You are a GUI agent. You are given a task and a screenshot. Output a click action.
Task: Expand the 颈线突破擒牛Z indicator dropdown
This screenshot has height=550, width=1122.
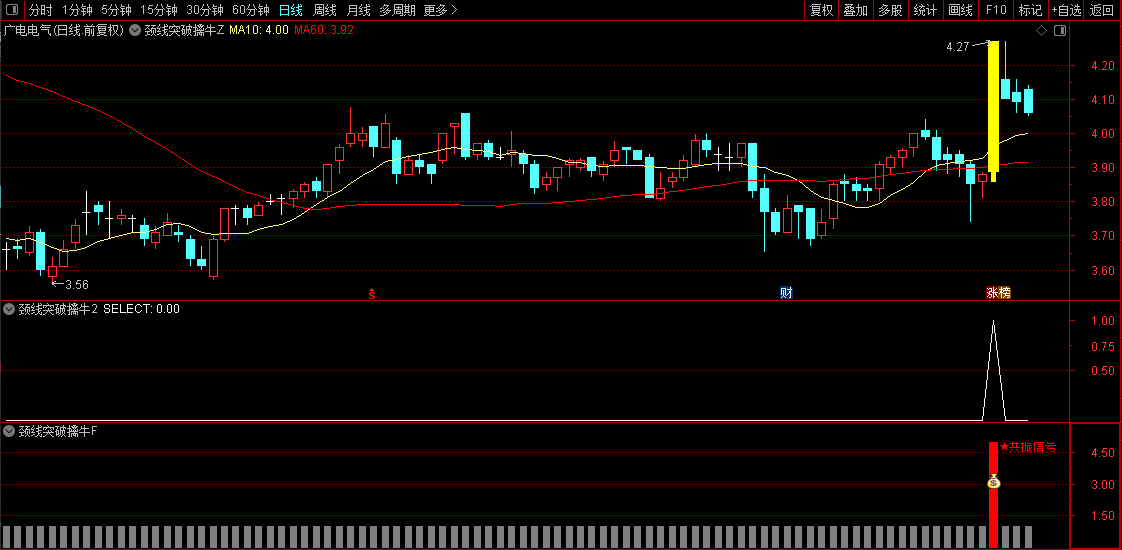[135, 31]
